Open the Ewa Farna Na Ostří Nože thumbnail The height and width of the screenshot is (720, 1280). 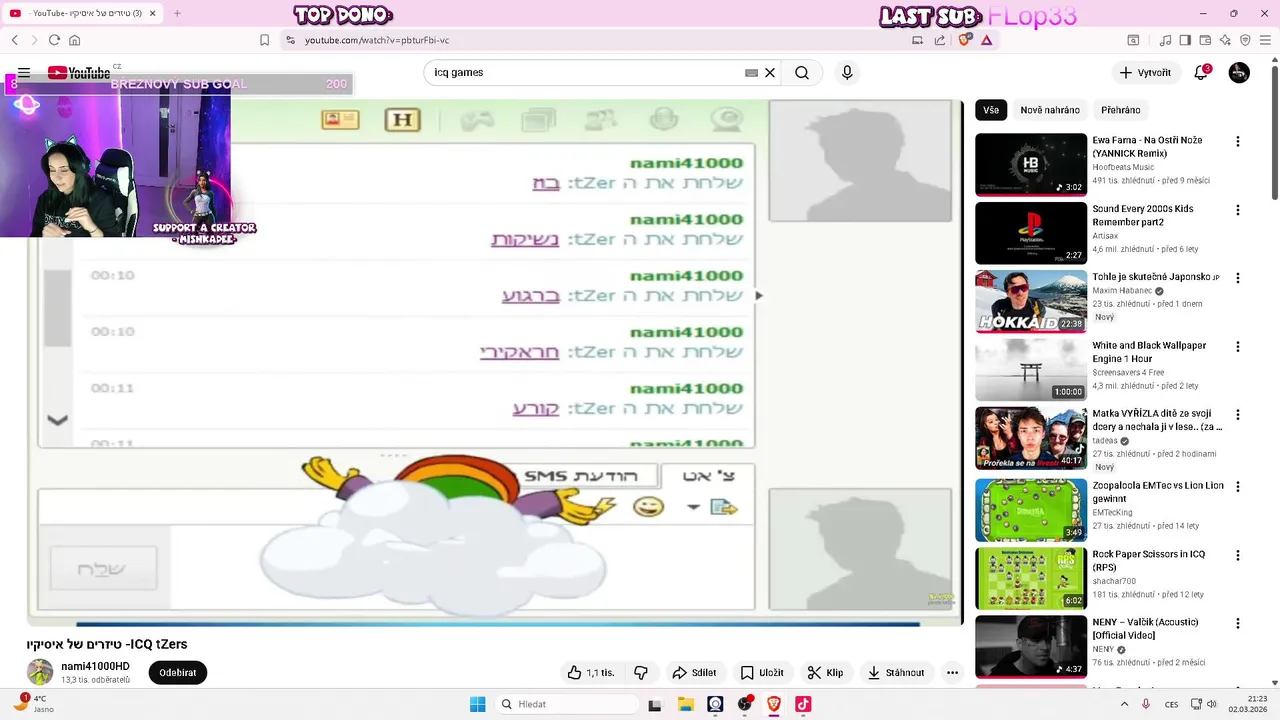(x=1031, y=164)
